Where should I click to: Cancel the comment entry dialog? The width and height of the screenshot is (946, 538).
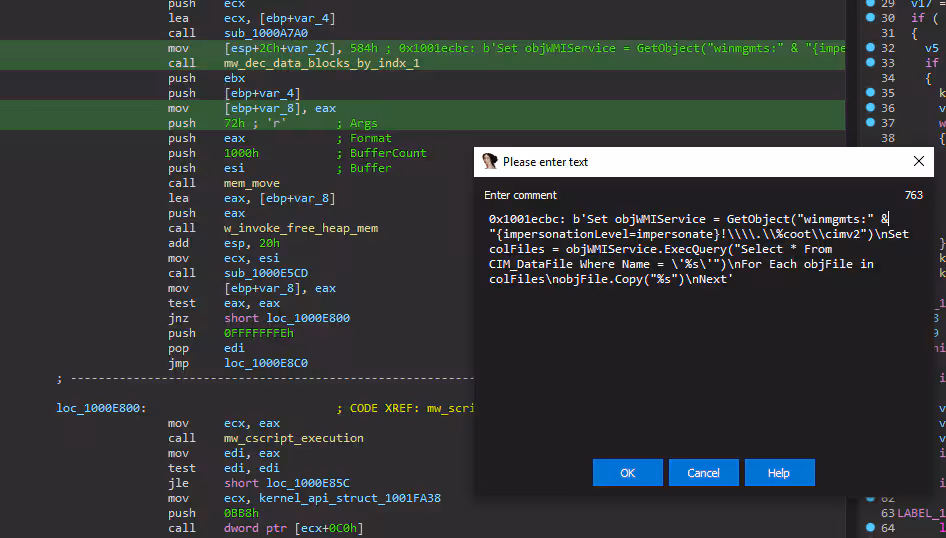click(x=703, y=473)
